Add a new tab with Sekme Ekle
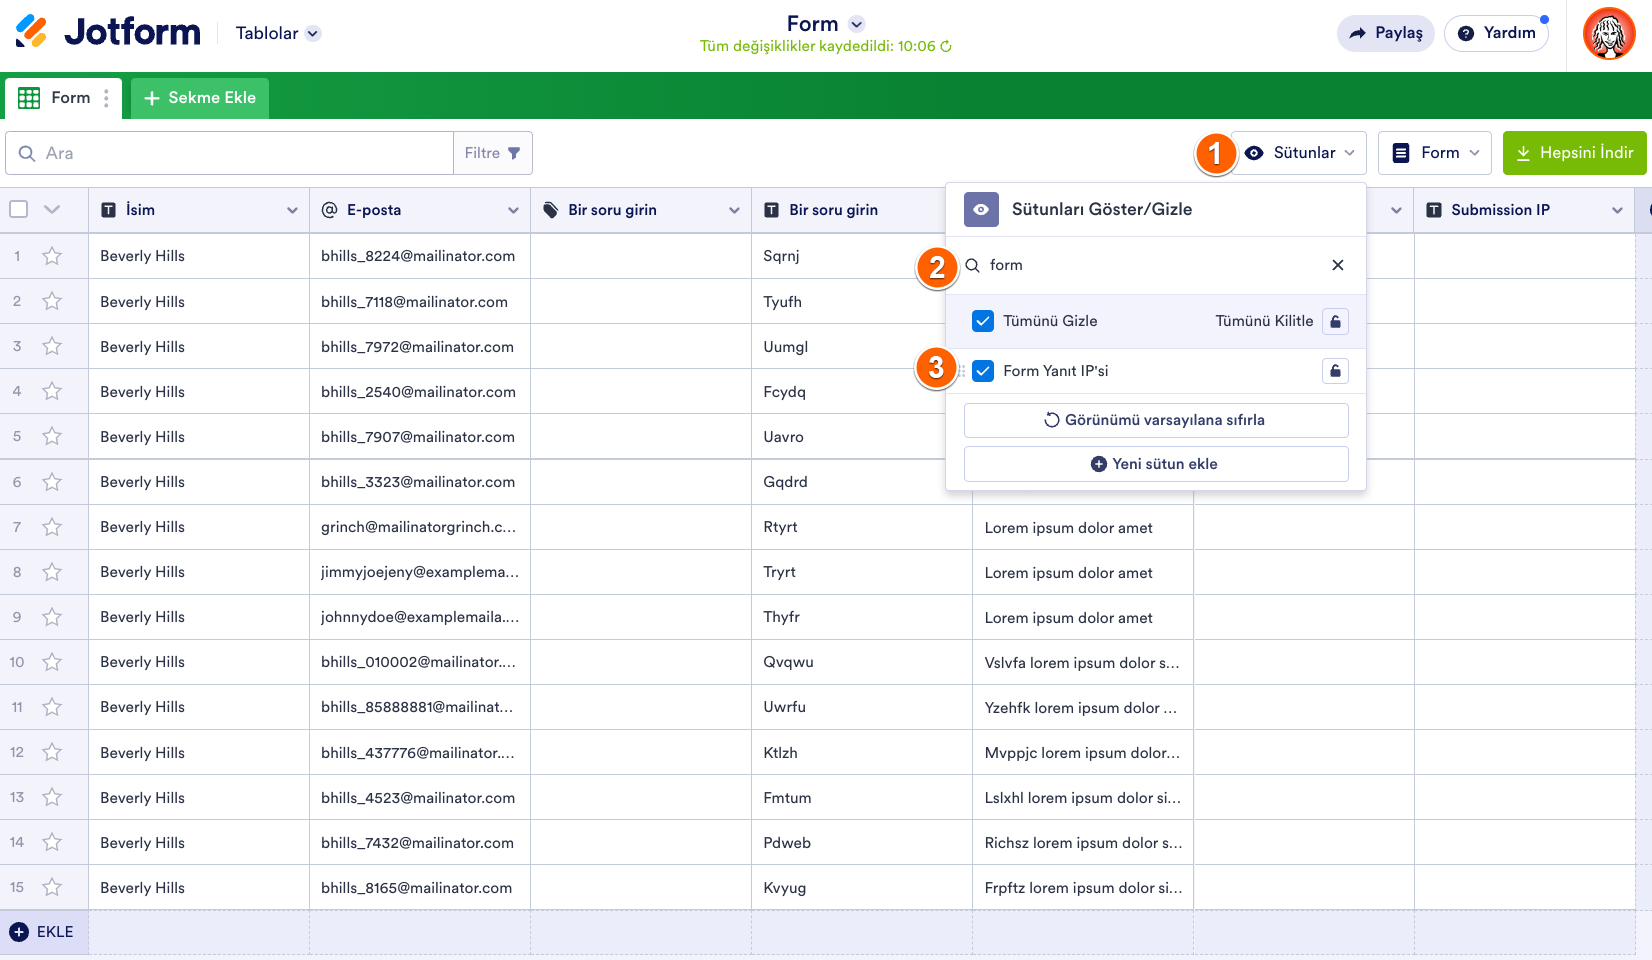The width and height of the screenshot is (1652, 960). (x=200, y=98)
